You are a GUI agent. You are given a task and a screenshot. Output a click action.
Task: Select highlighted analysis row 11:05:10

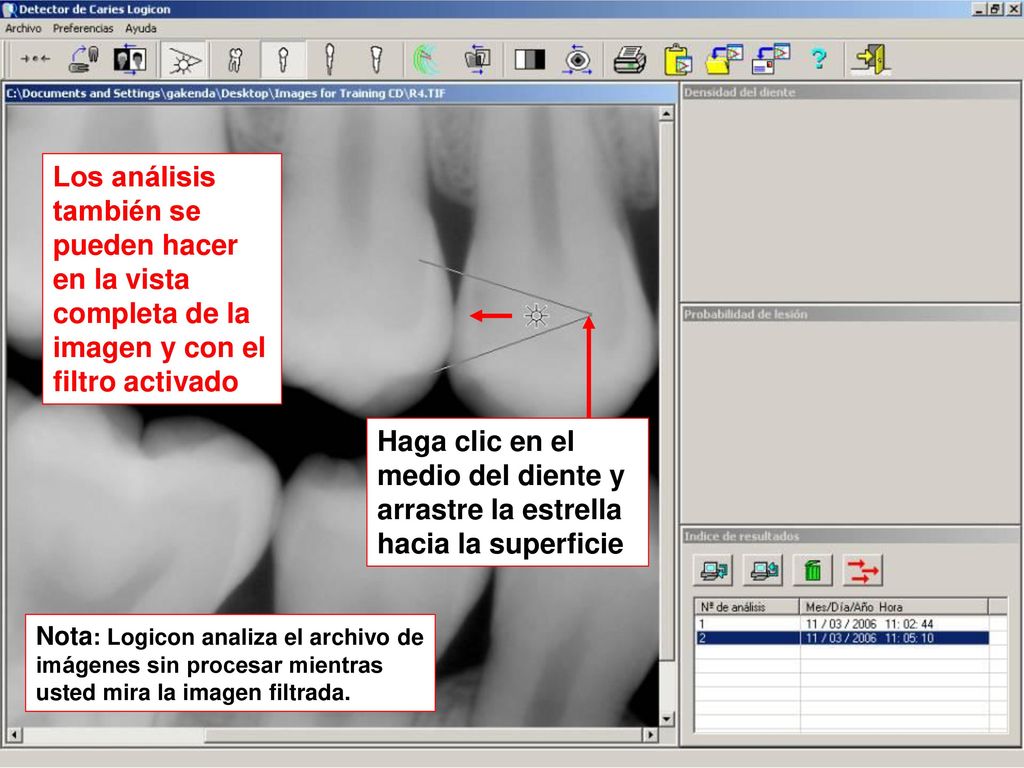point(842,638)
